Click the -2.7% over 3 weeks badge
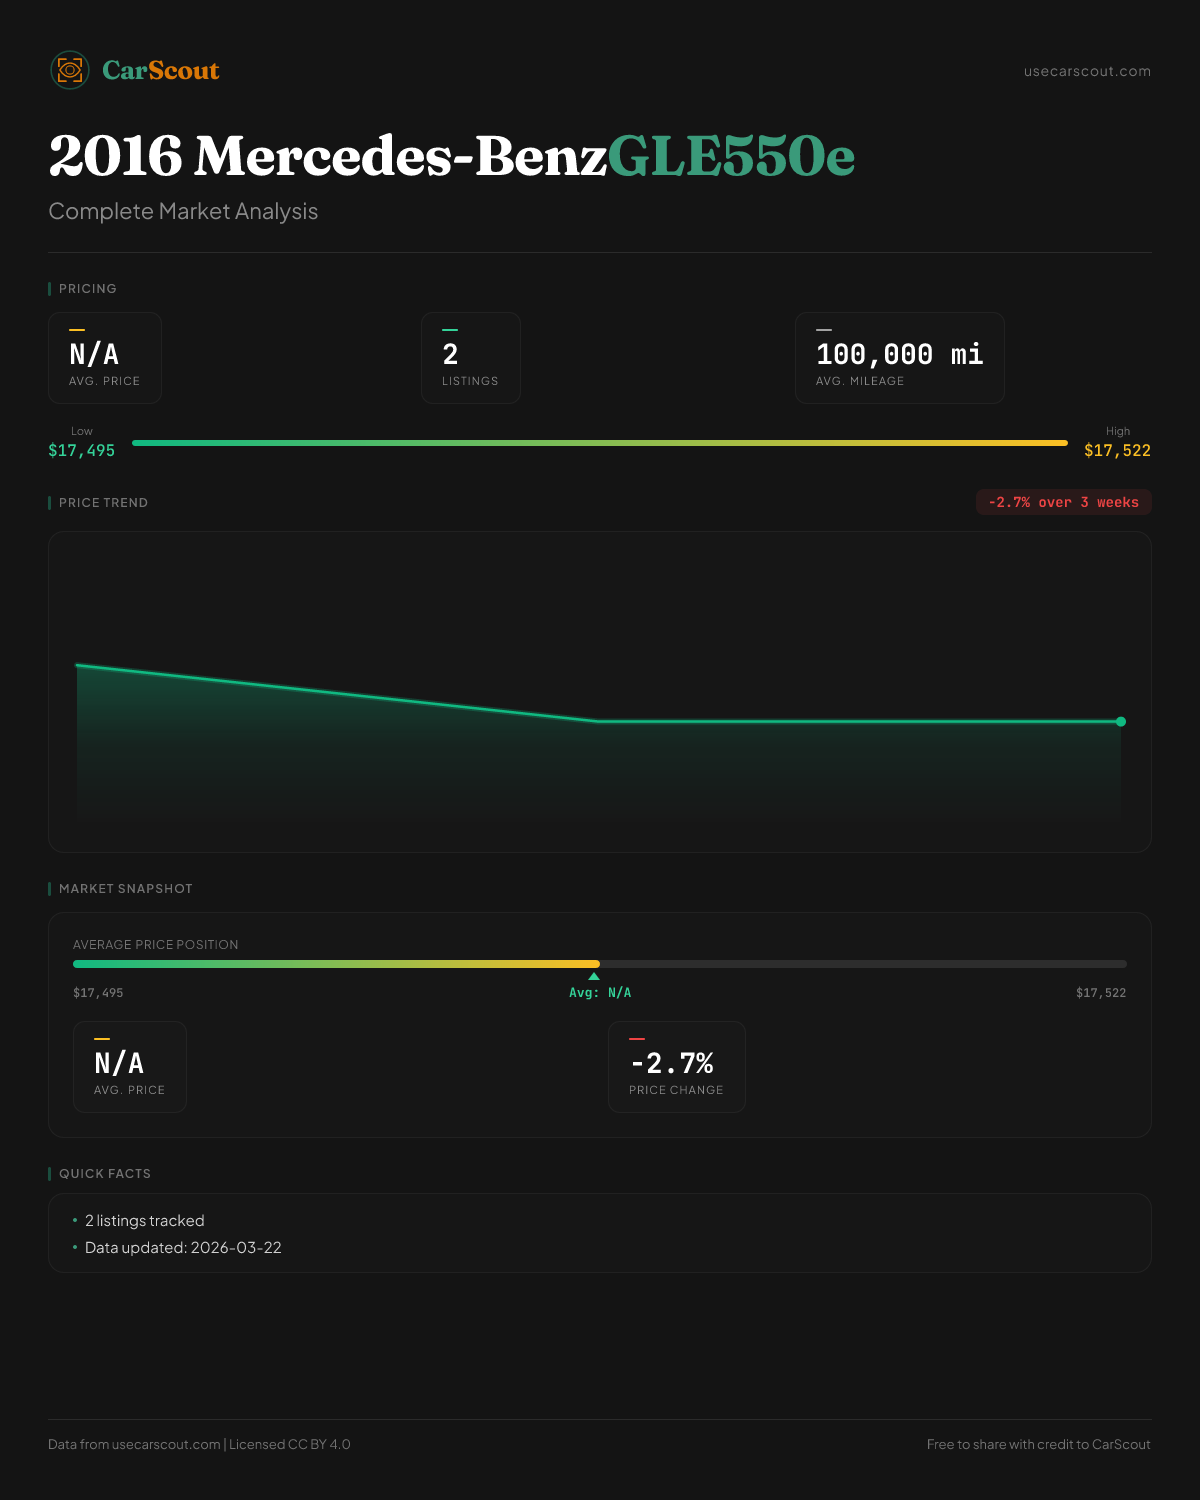The image size is (1200, 1500). 1063,502
